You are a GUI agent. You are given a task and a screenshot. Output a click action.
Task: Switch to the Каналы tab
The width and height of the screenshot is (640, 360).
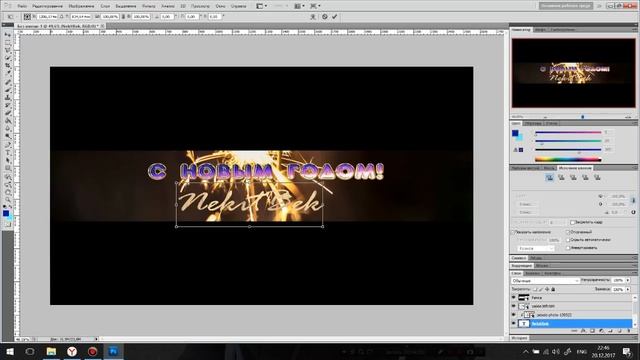(x=533, y=273)
